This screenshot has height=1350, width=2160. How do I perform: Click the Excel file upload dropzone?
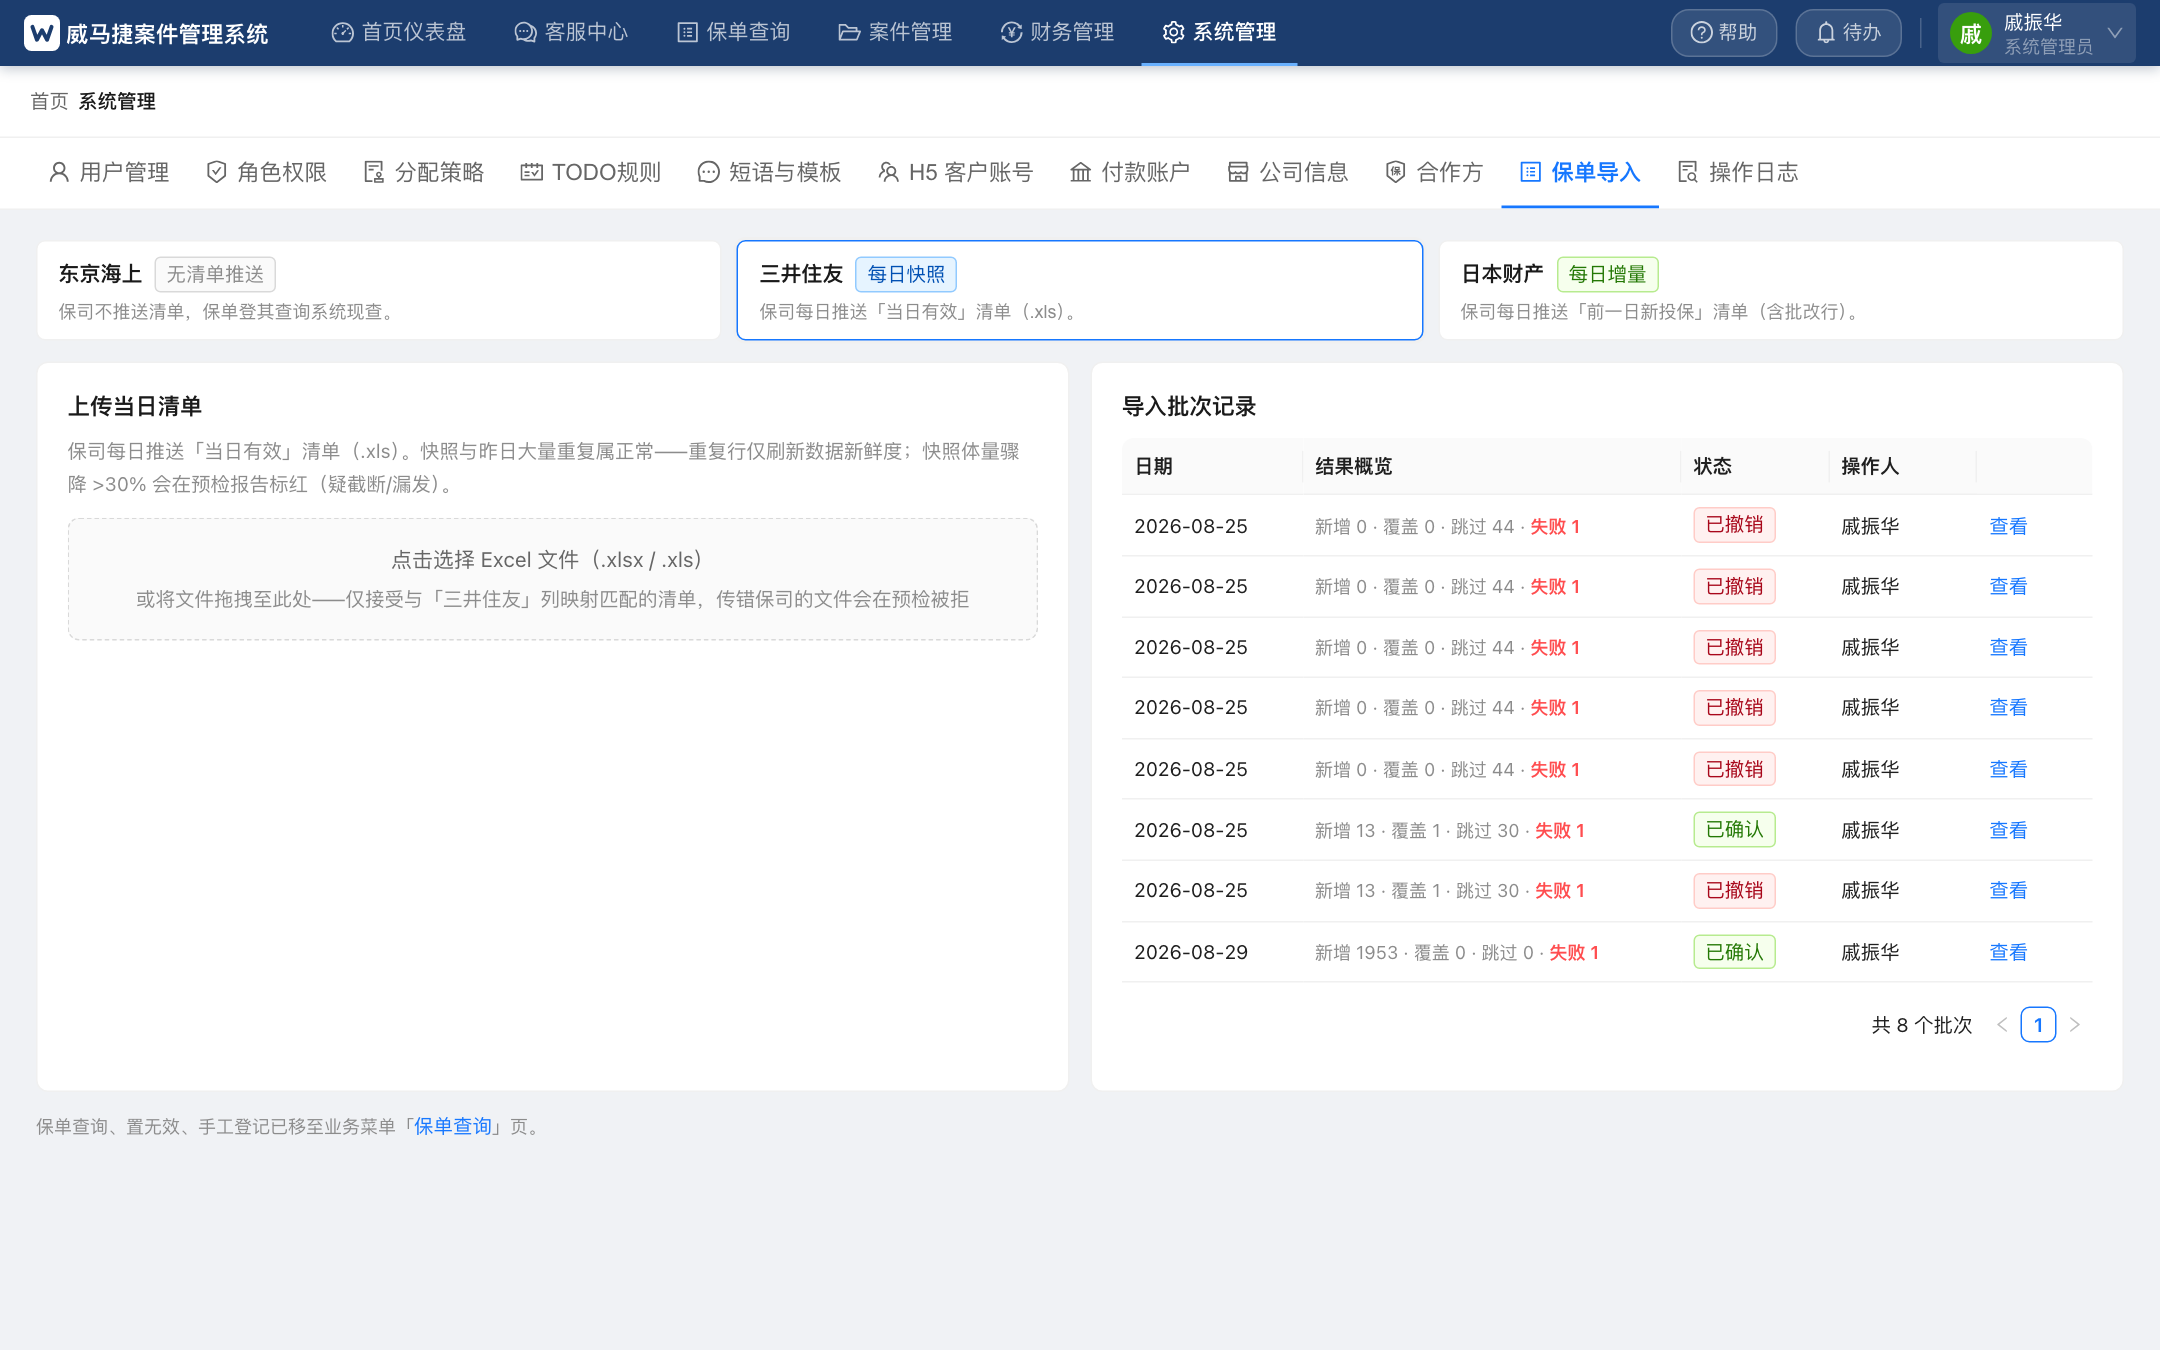(553, 579)
